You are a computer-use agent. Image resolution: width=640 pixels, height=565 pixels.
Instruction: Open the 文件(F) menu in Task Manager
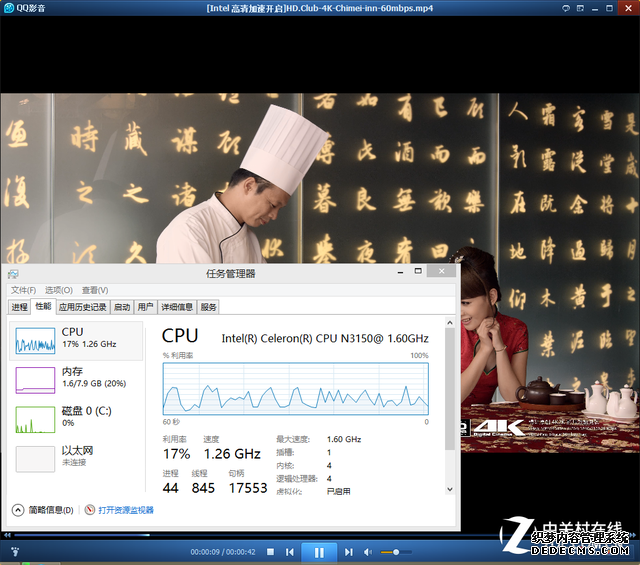23,290
